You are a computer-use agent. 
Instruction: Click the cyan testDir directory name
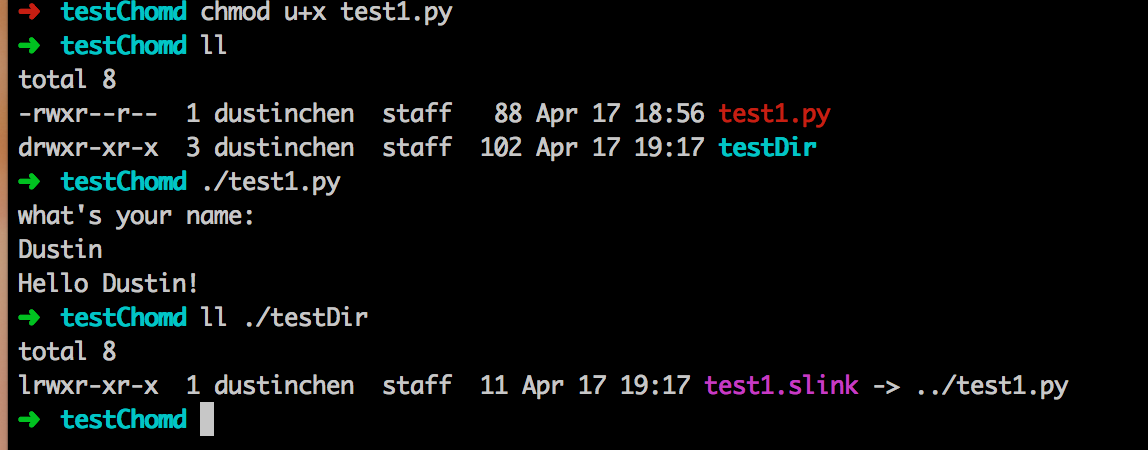[x=767, y=148]
